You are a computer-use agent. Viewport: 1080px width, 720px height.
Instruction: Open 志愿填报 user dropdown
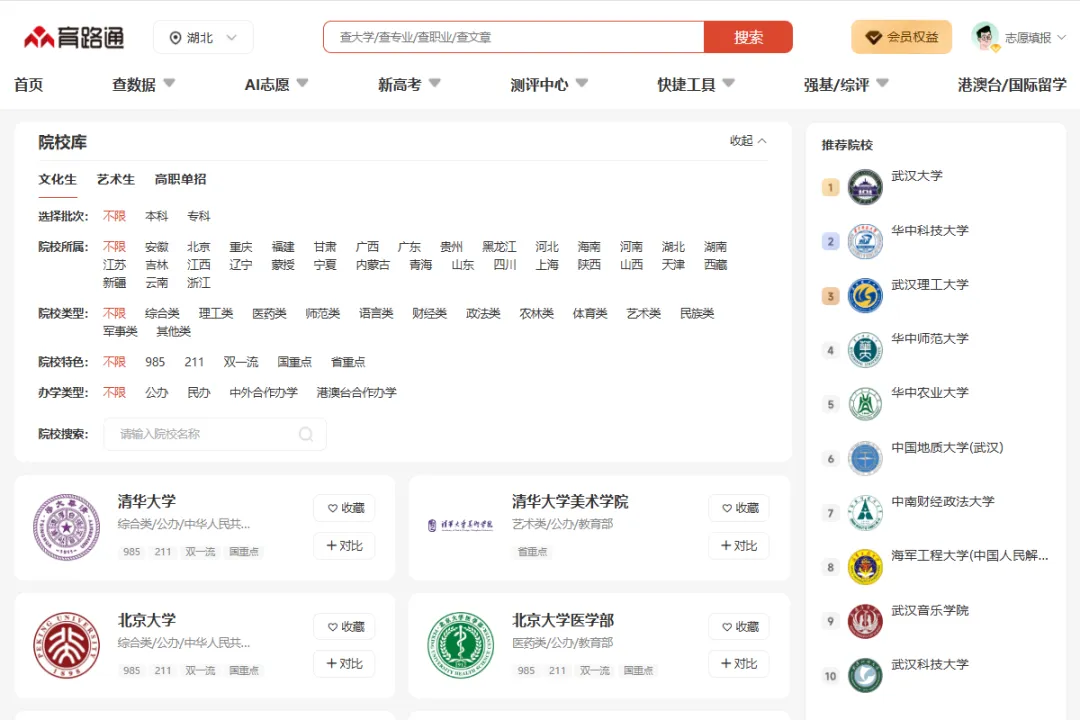[1035, 38]
